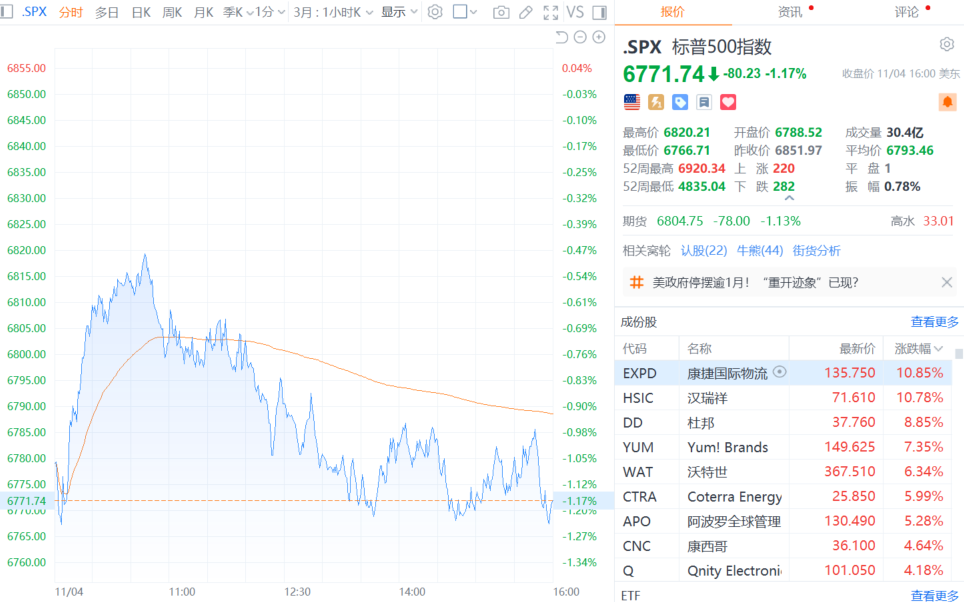Click the hashtag topic icon
The width and height of the screenshot is (964, 602).
[637, 282]
